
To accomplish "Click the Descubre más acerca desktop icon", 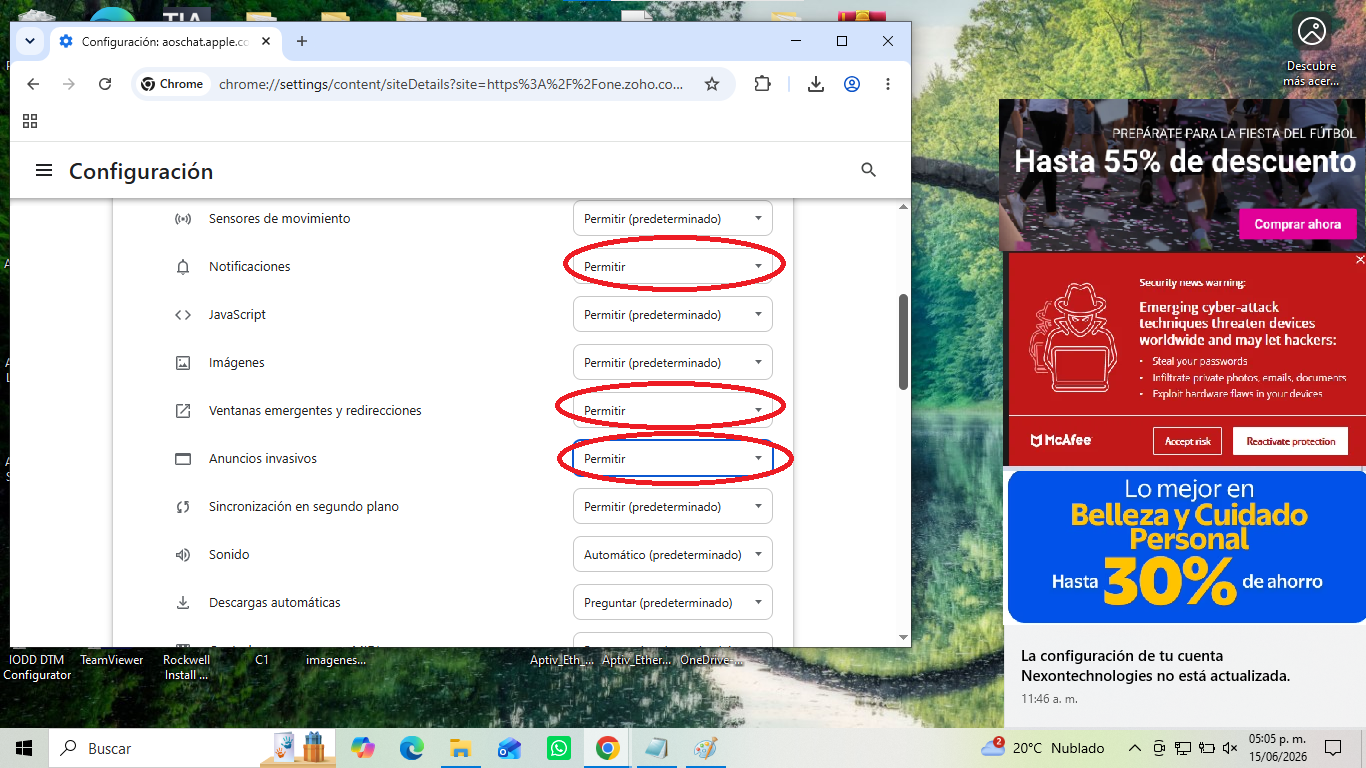I will [1311, 50].
